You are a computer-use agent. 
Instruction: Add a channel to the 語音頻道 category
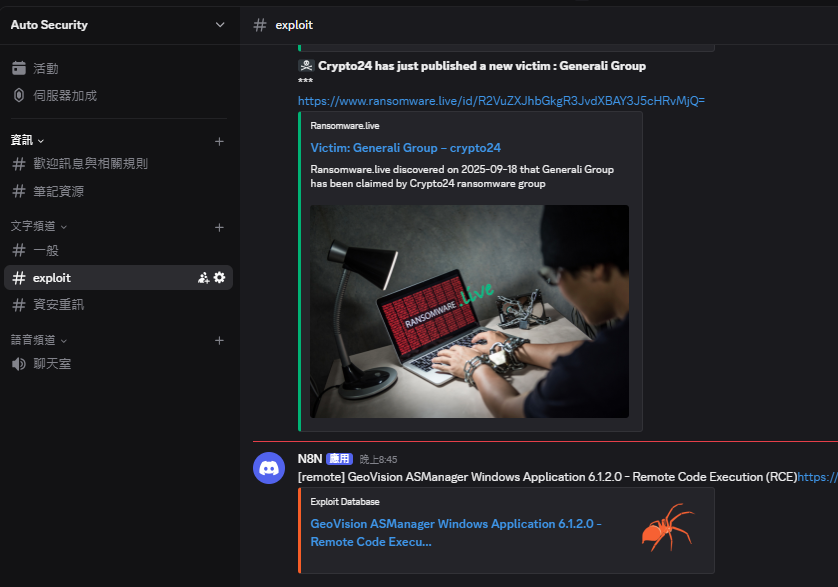pos(219,341)
